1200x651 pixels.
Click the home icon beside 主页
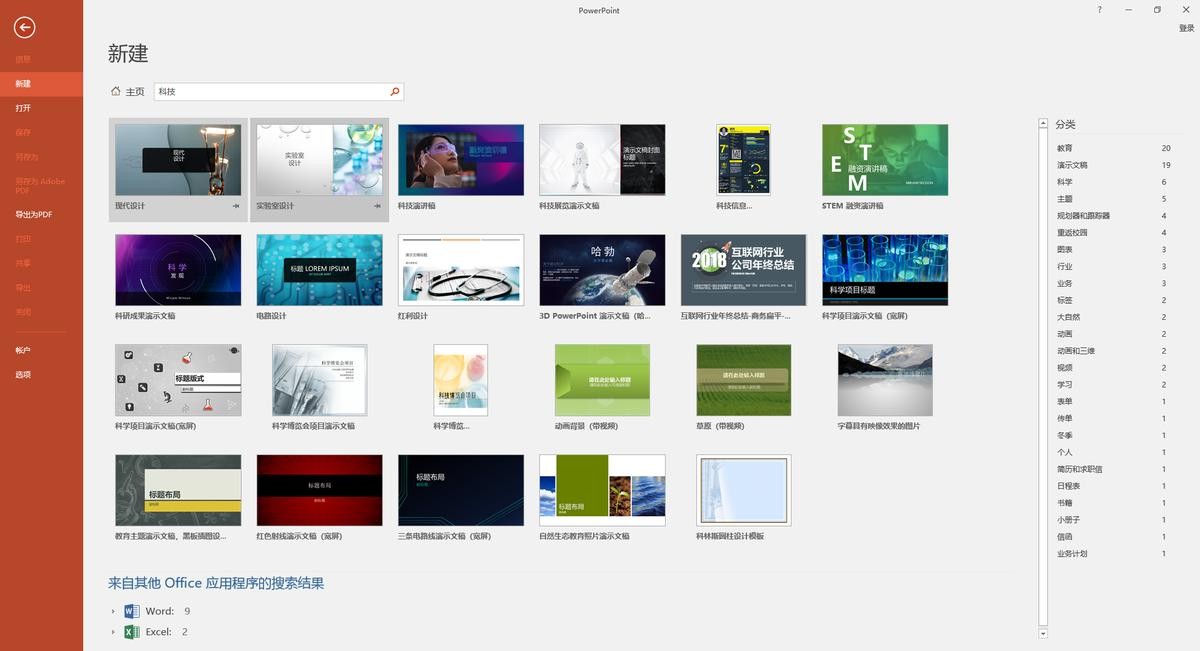tap(116, 92)
